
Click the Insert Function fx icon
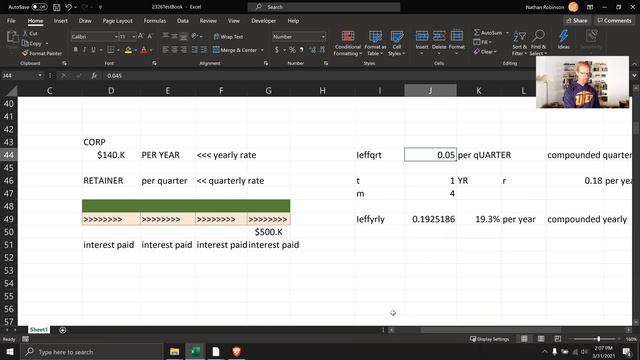click(94, 76)
